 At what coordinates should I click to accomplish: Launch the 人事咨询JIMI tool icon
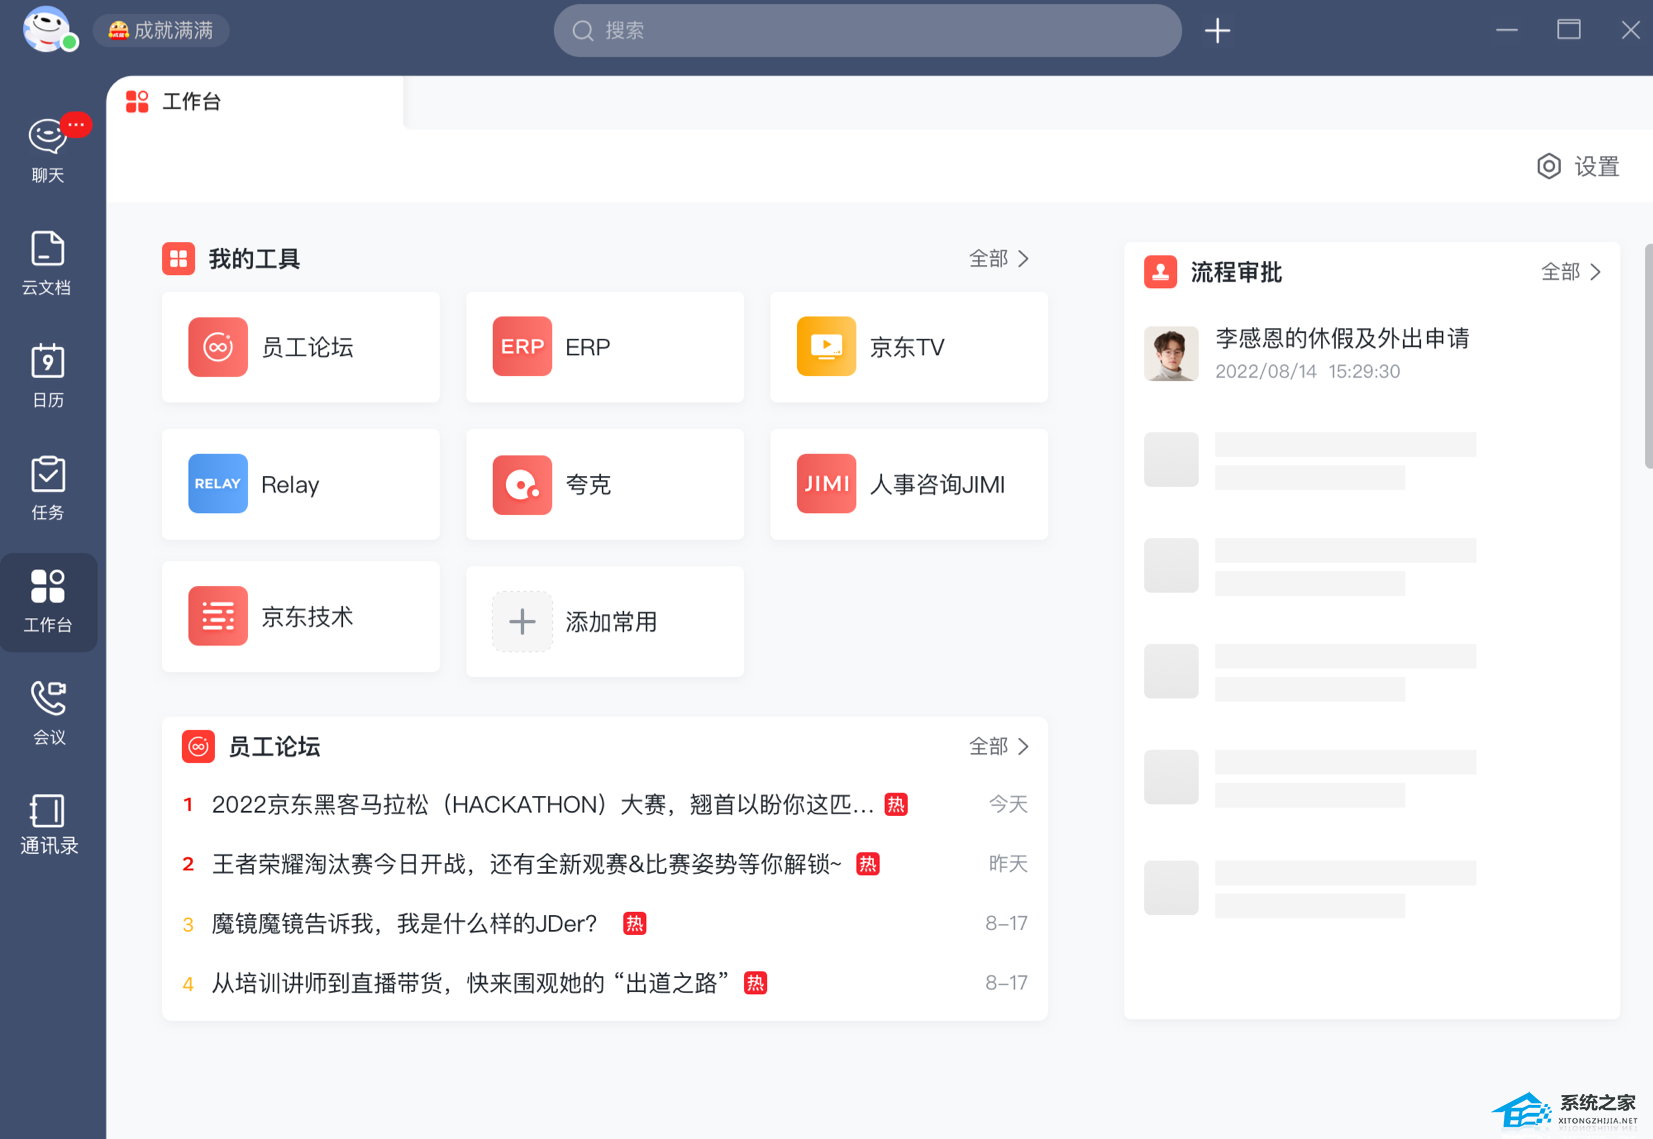click(826, 484)
